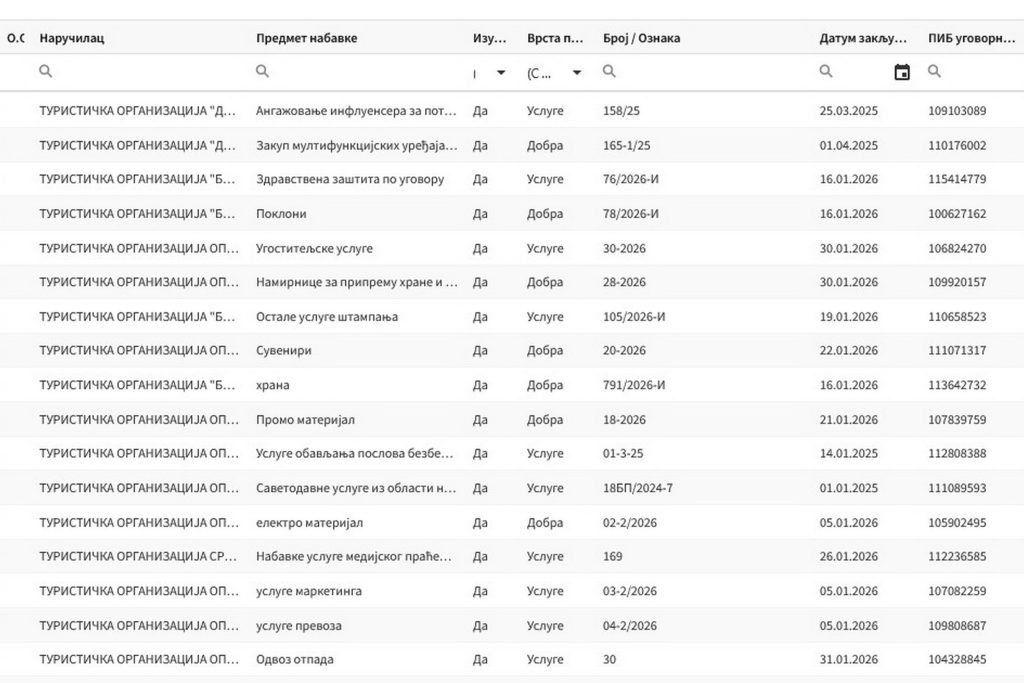Expand the Изузета filter dropdown arrow
1024x683 pixels.
coord(501,73)
